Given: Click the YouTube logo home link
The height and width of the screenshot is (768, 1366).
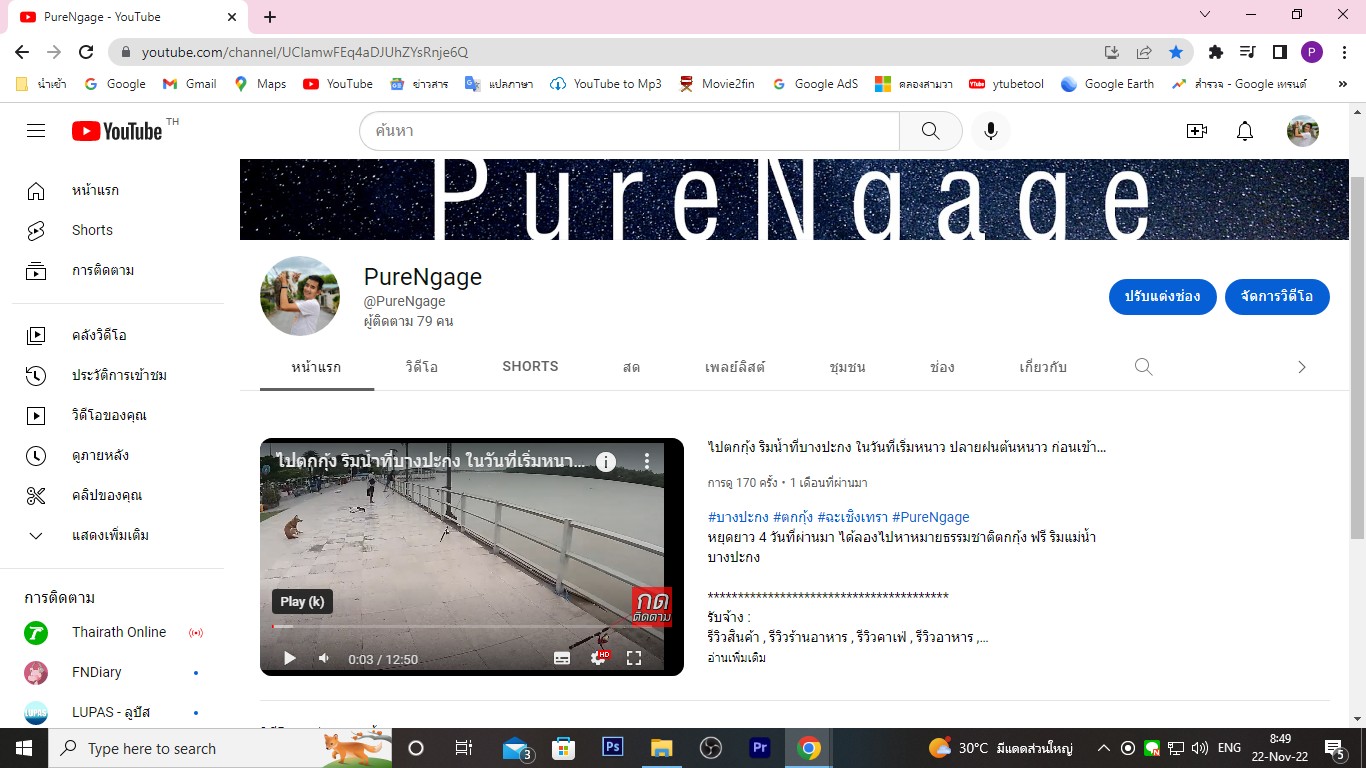Looking at the screenshot, I should coord(117,131).
